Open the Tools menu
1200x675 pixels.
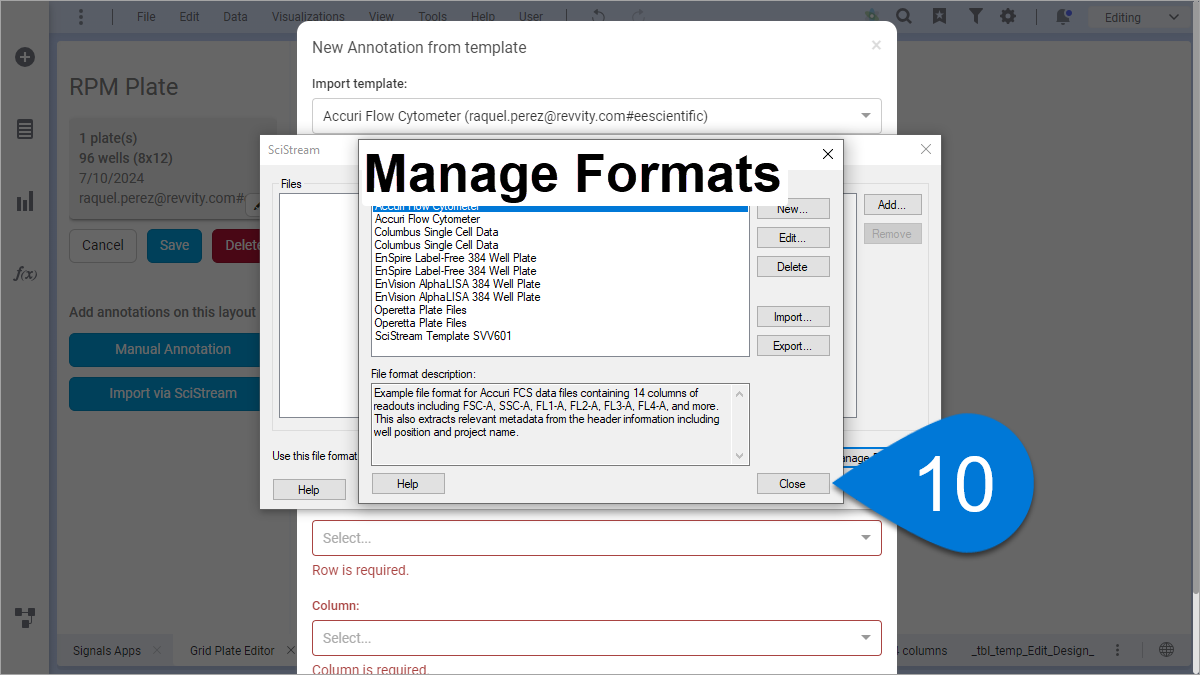[433, 17]
